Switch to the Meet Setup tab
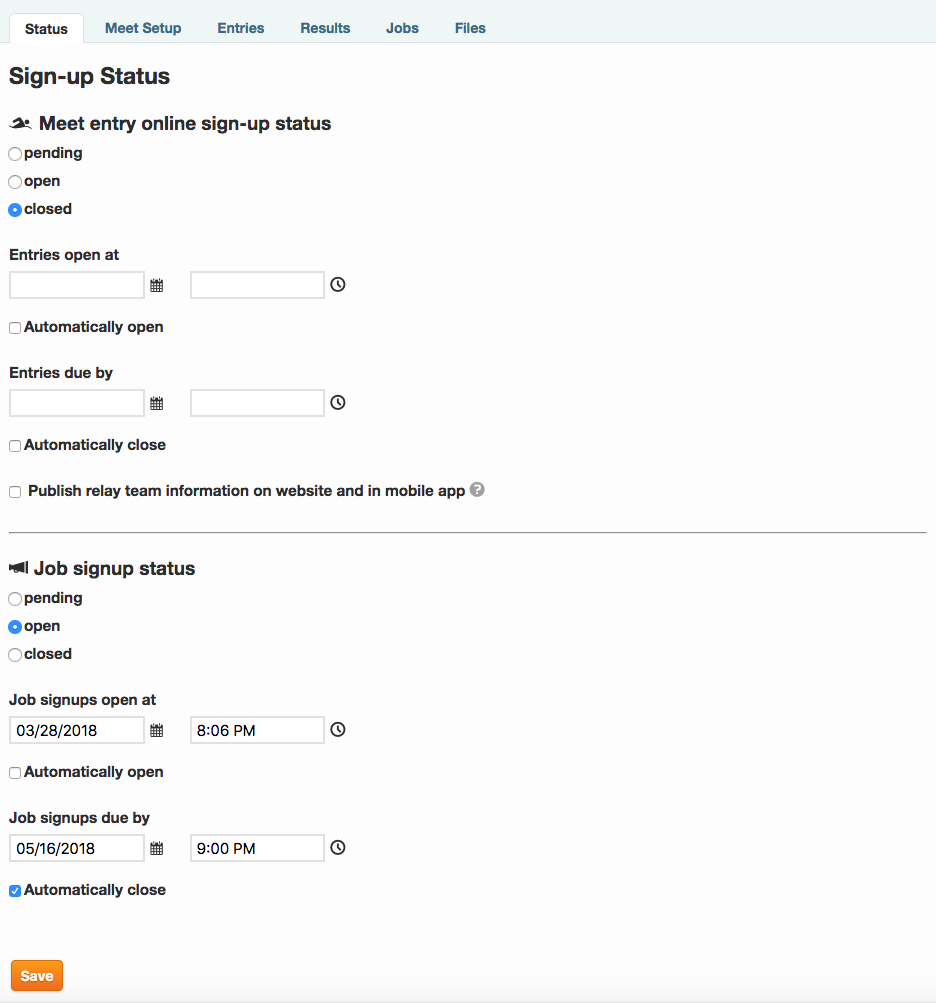The height and width of the screenshot is (1003, 936). coord(143,28)
